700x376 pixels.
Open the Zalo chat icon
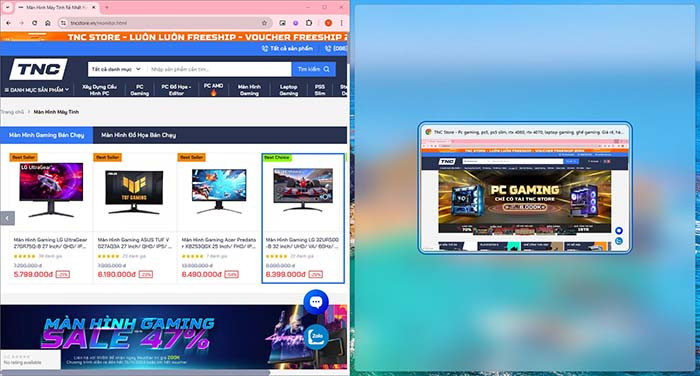coord(316,336)
